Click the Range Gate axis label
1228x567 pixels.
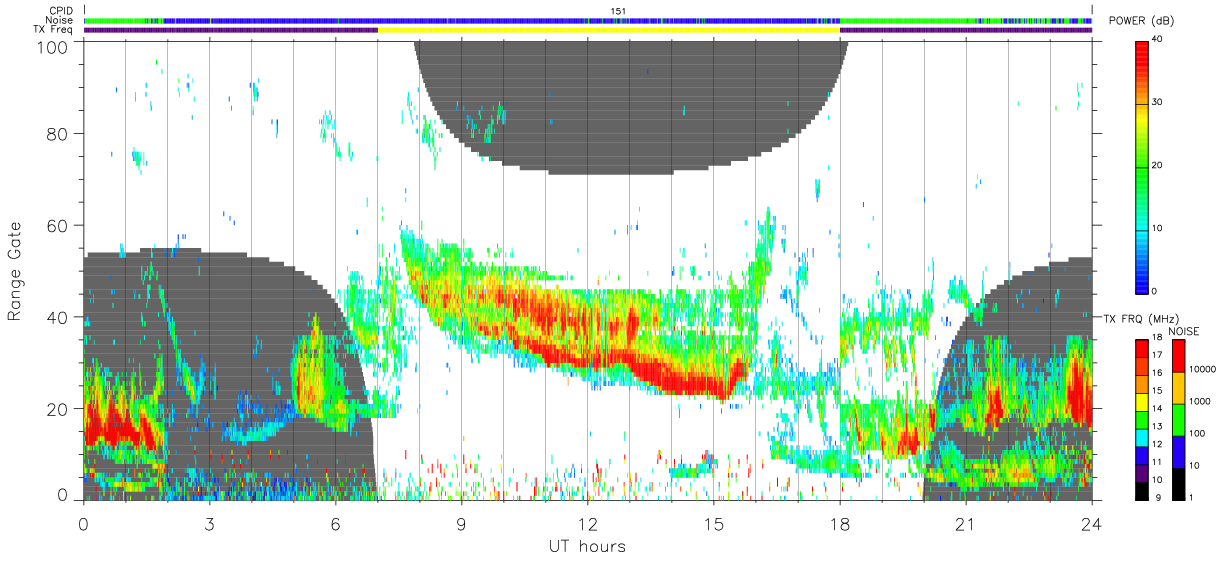point(15,272)
